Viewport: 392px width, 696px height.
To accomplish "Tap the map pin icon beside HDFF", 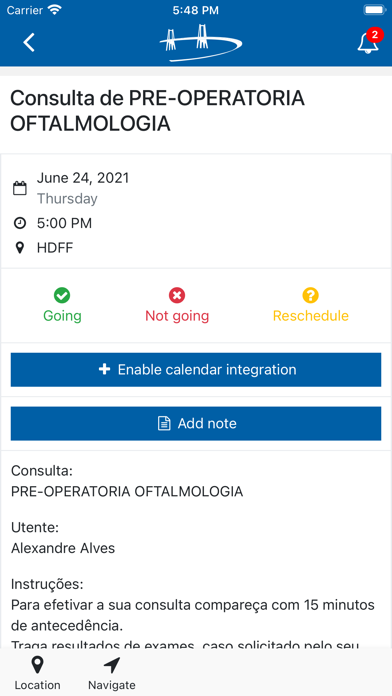I will coord(20,248).
